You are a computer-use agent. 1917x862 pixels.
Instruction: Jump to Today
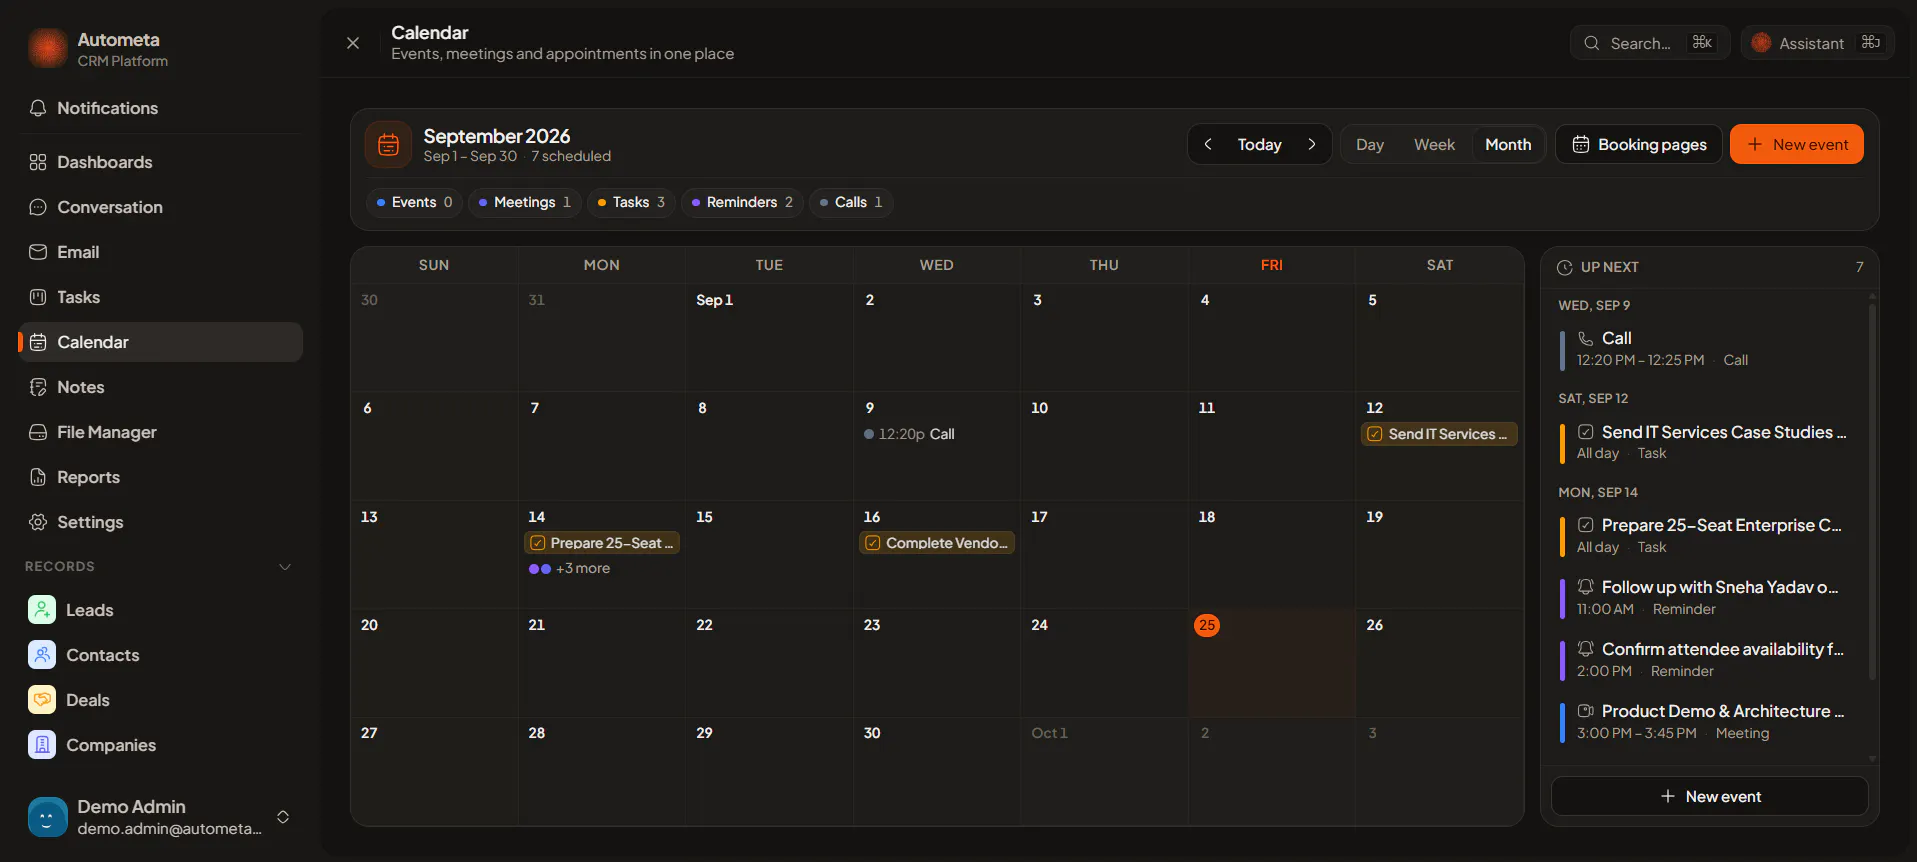click(x=1260, y=144)
